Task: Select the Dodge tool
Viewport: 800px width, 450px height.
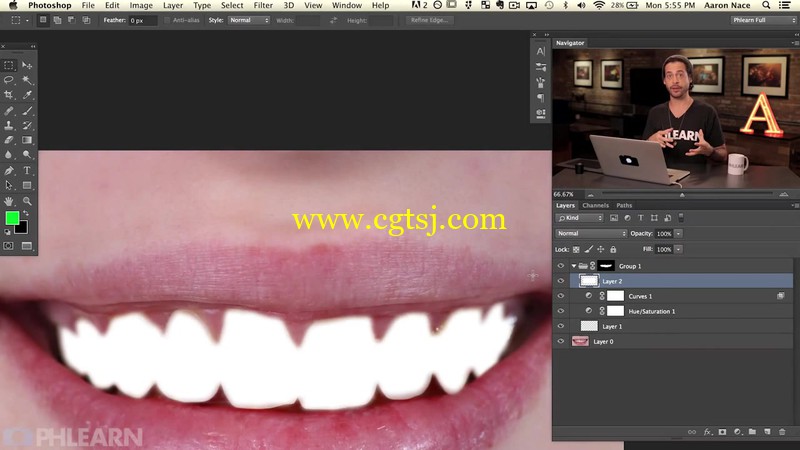Action: [x=27, y=155]
